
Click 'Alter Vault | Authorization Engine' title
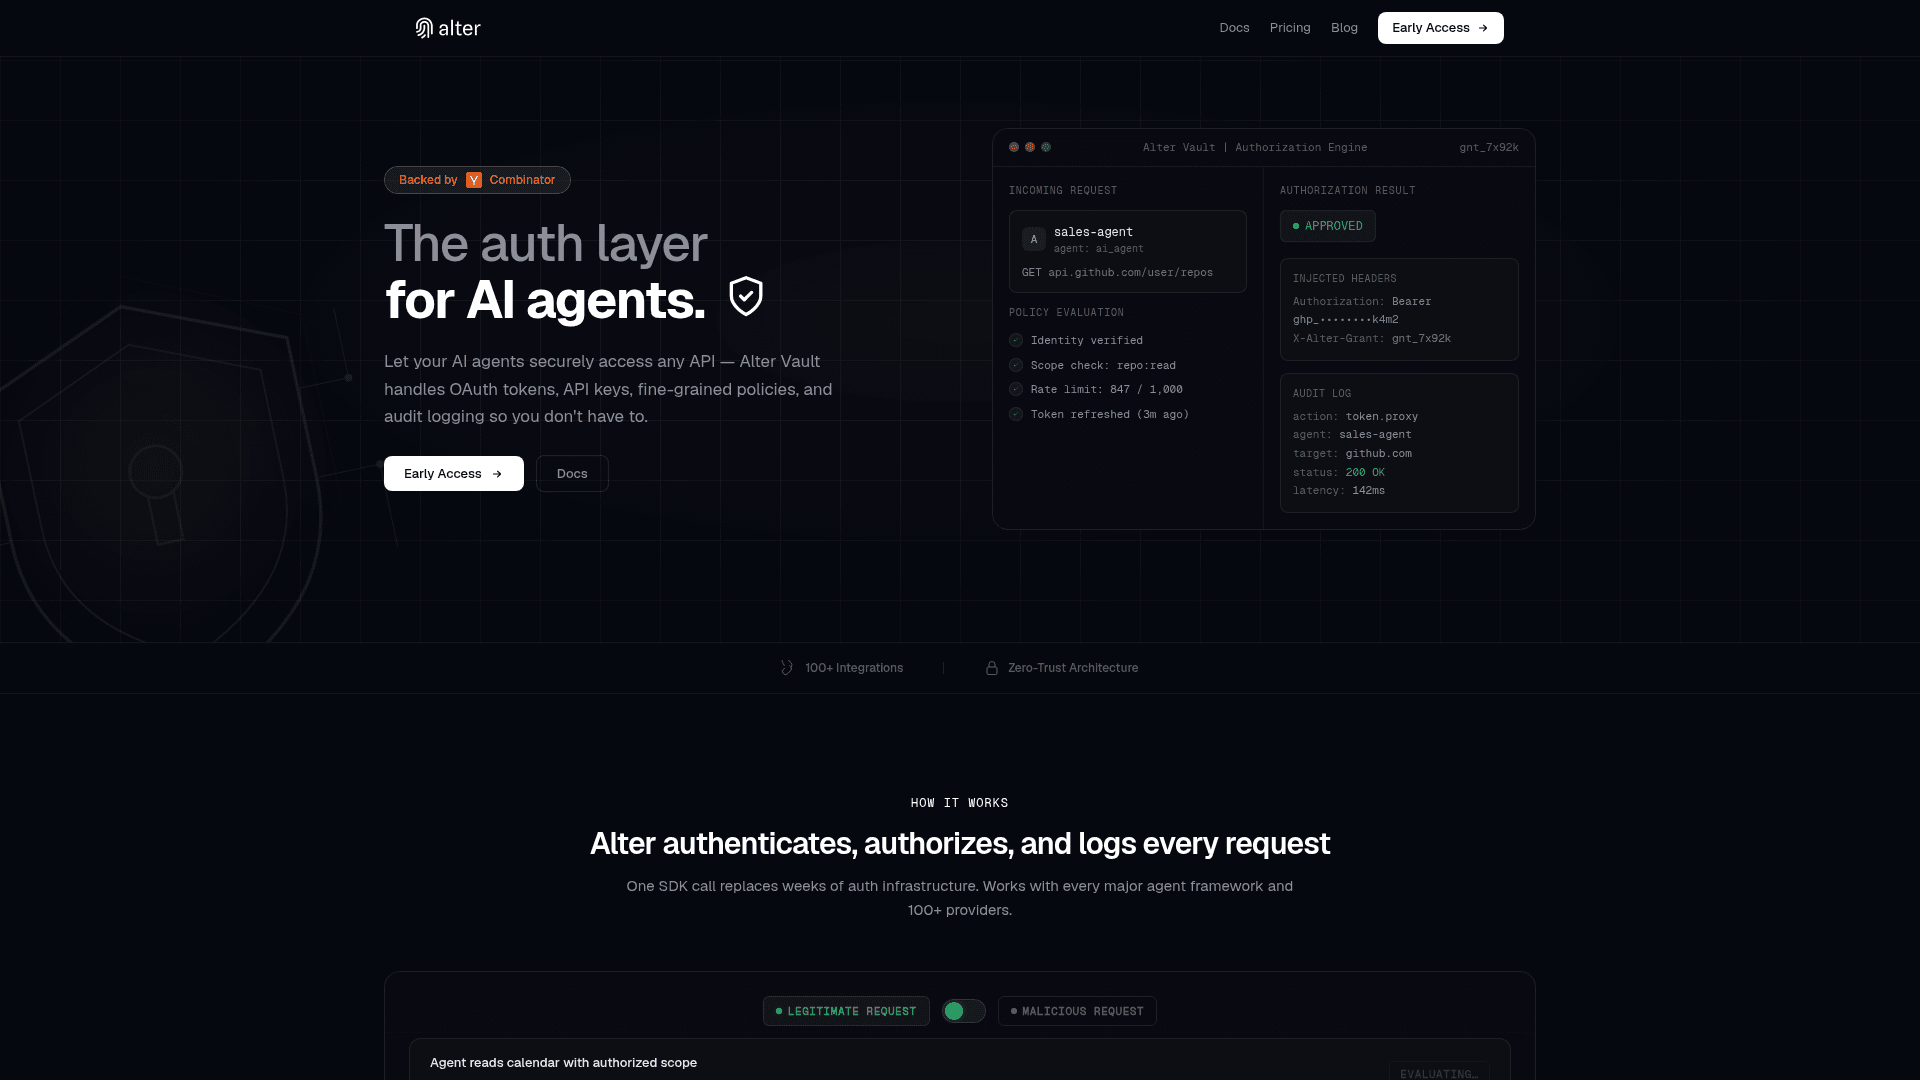(x=1255, y=147)
